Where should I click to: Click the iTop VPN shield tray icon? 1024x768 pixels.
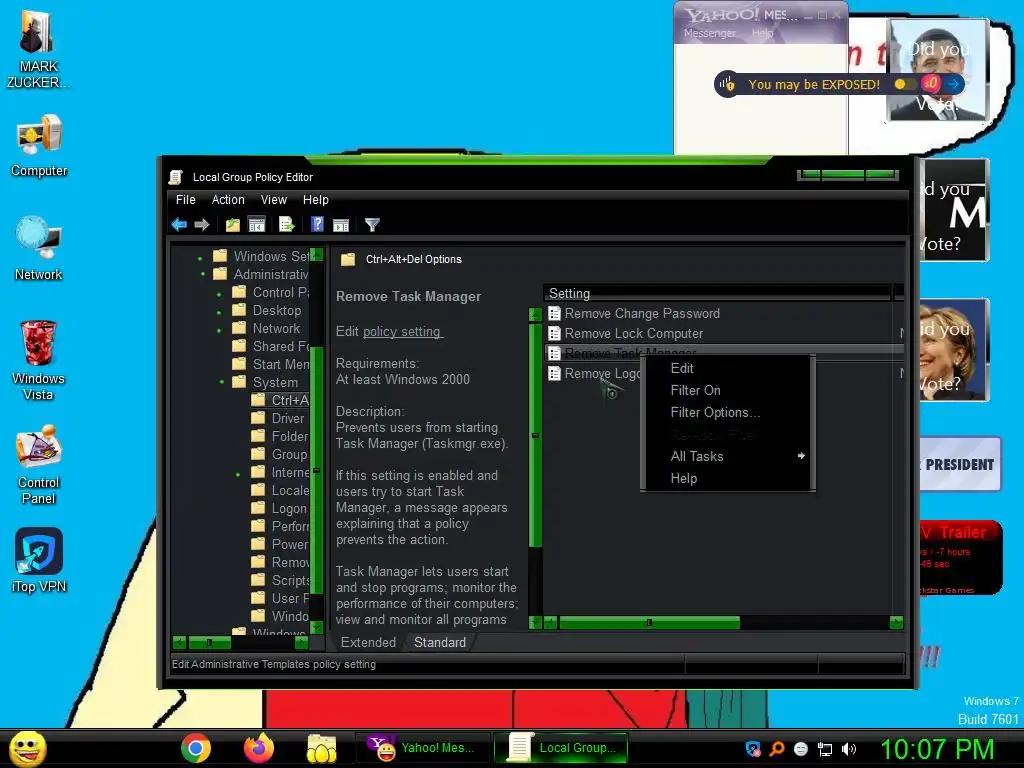click(x=753, y=749)
